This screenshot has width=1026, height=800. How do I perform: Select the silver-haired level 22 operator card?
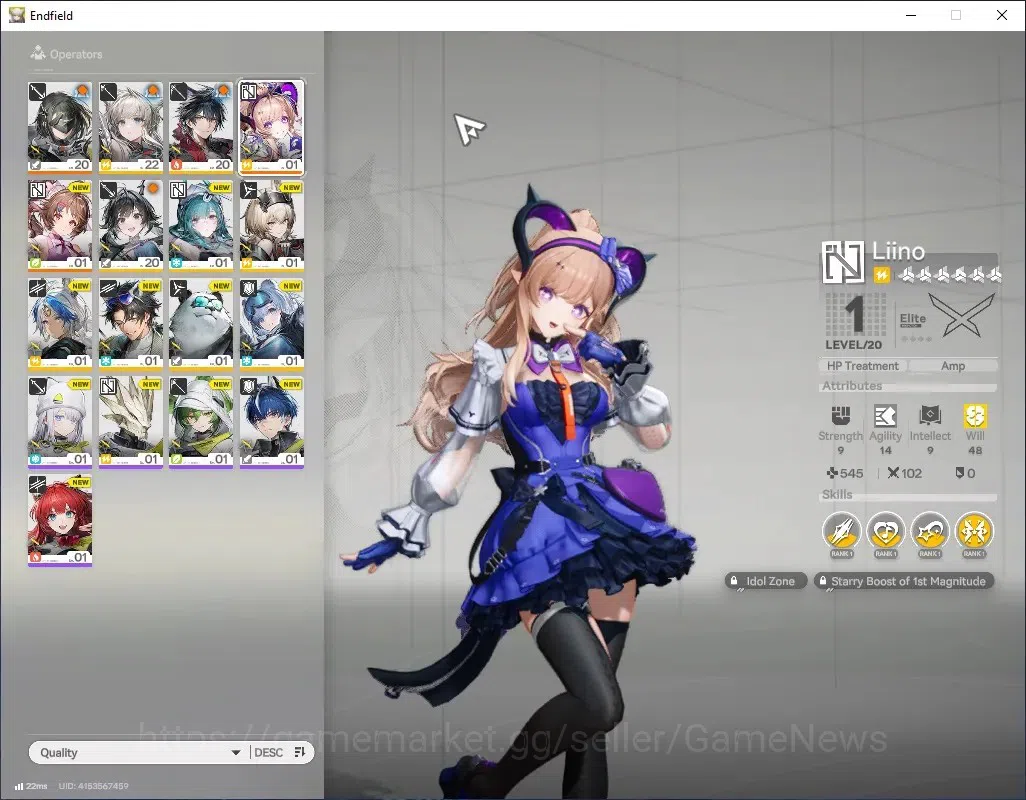coord(130,127)
